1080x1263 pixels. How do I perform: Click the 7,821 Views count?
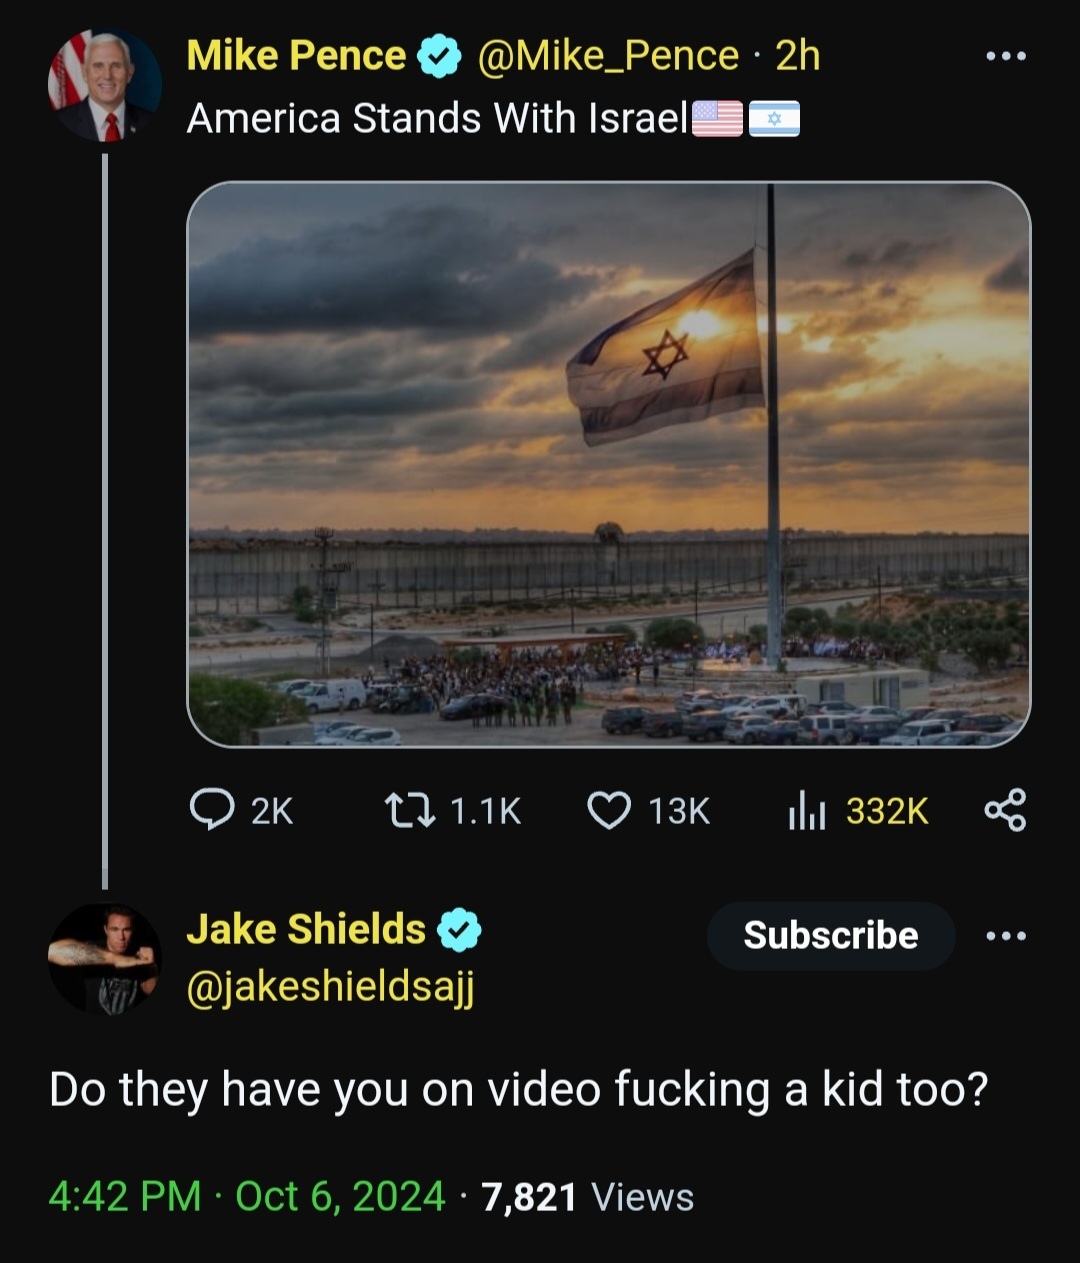click(x=587, y=1196)
